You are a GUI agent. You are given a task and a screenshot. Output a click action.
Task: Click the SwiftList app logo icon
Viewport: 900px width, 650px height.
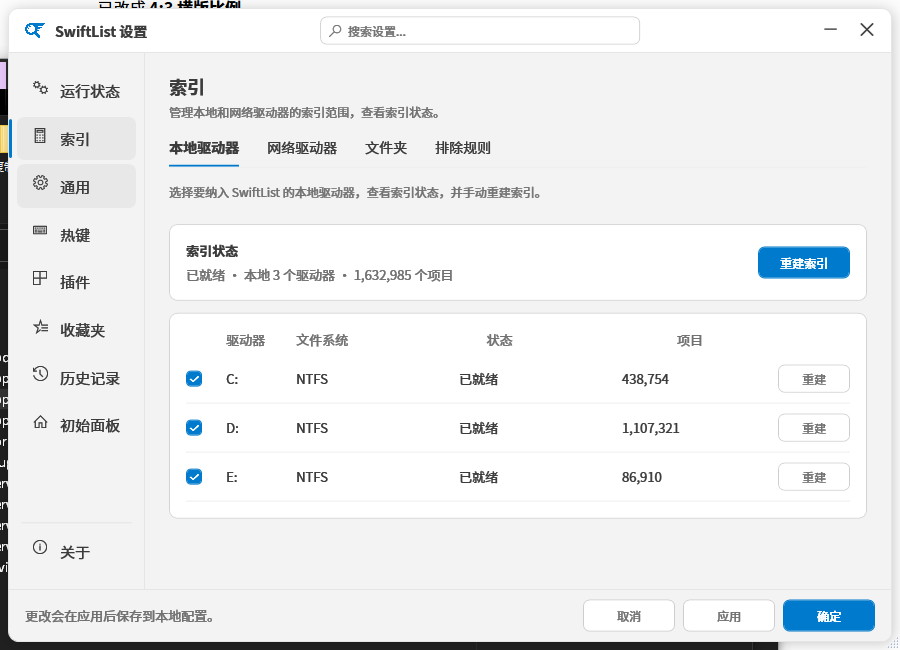tap(34, 30)
